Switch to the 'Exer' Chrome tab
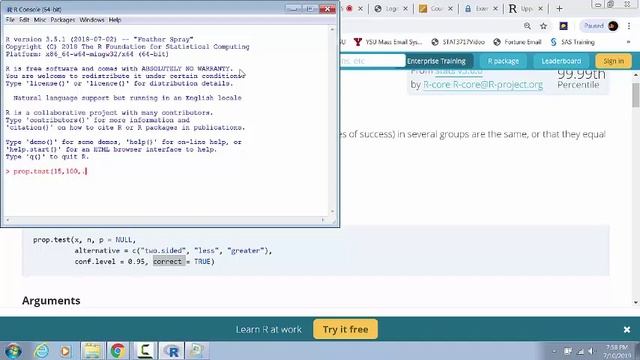640x360 pixels. coord(476,9)
